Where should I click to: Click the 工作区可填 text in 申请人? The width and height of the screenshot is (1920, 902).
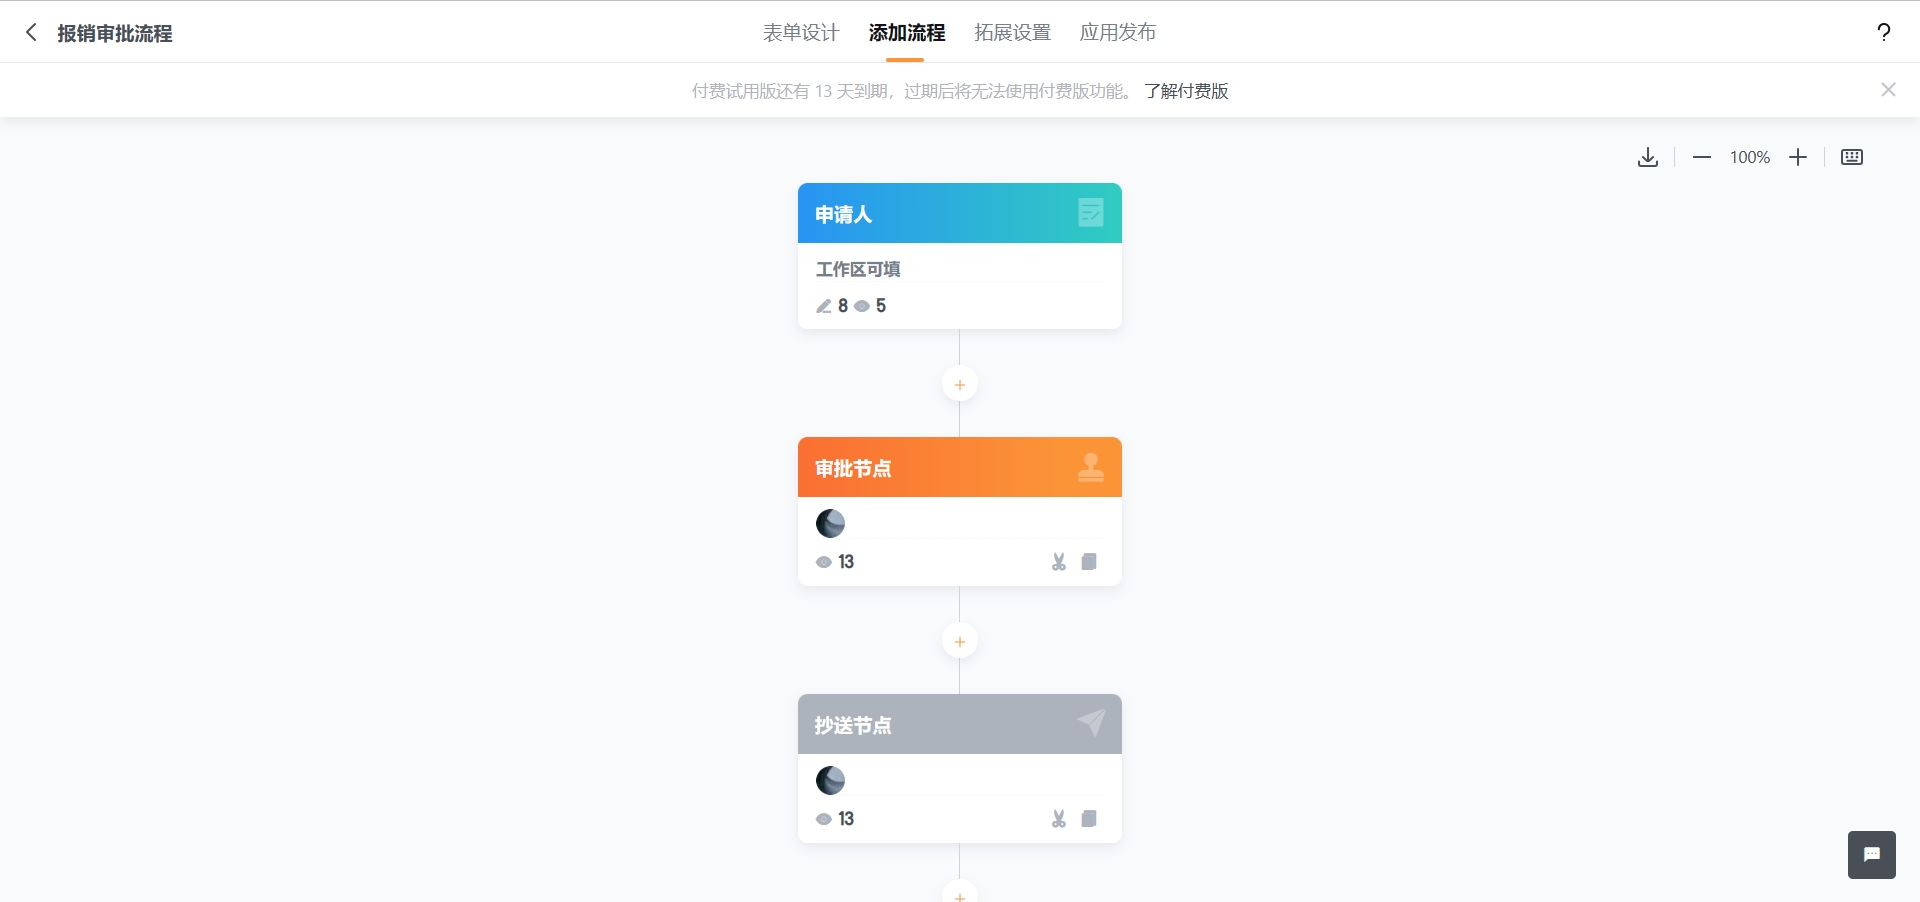coord(858,269)
